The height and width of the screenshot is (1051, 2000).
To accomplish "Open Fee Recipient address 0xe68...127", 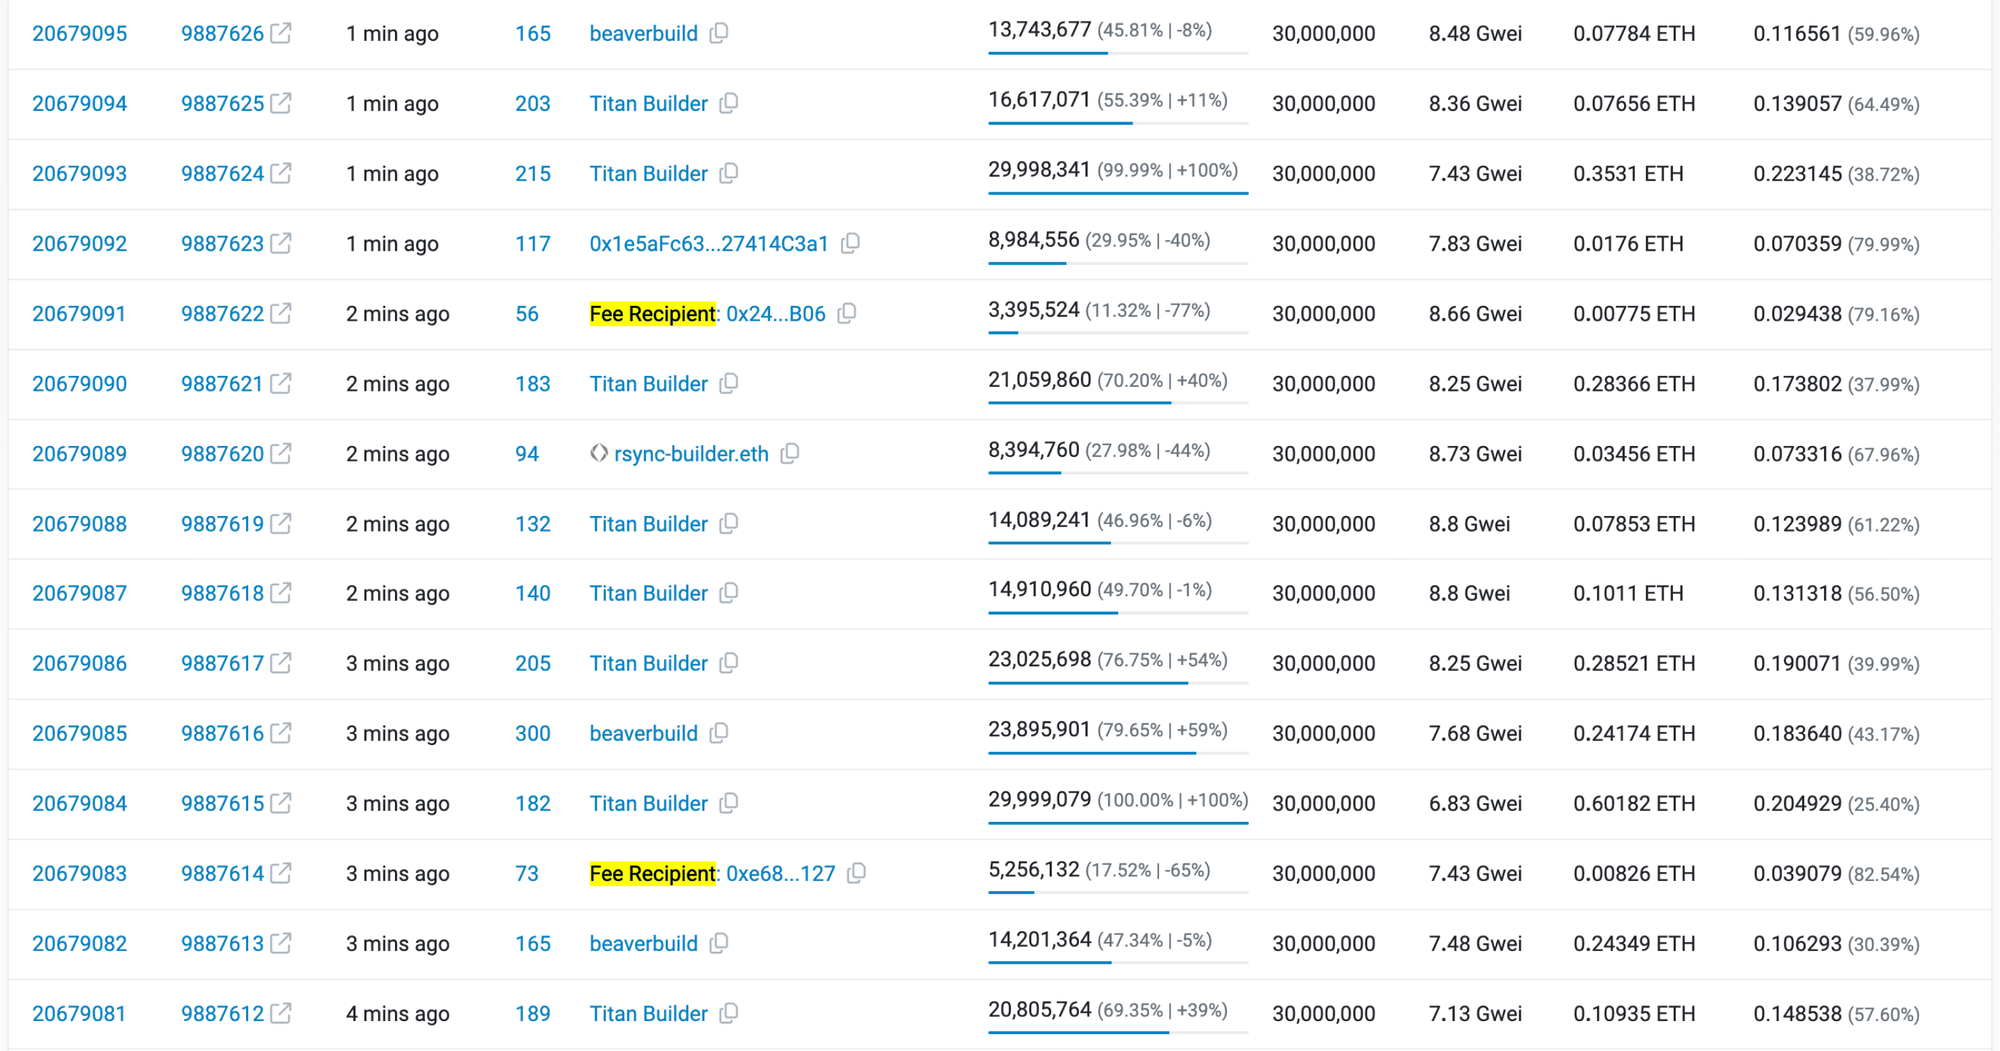I will [780, 874].
